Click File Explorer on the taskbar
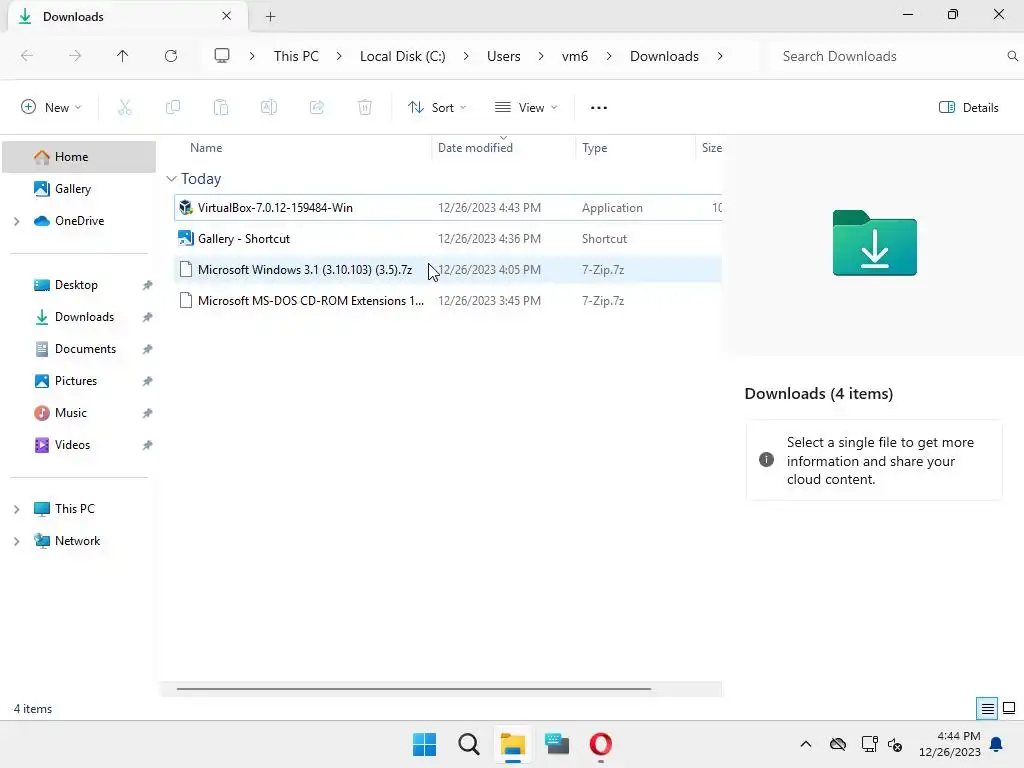Image resolution: width=1024 pixels, height=768 pixels. coord(513,744)
